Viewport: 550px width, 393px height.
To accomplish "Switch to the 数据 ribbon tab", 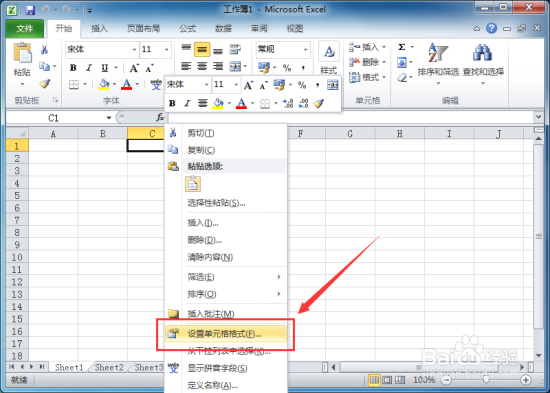I will coord(223,28).
